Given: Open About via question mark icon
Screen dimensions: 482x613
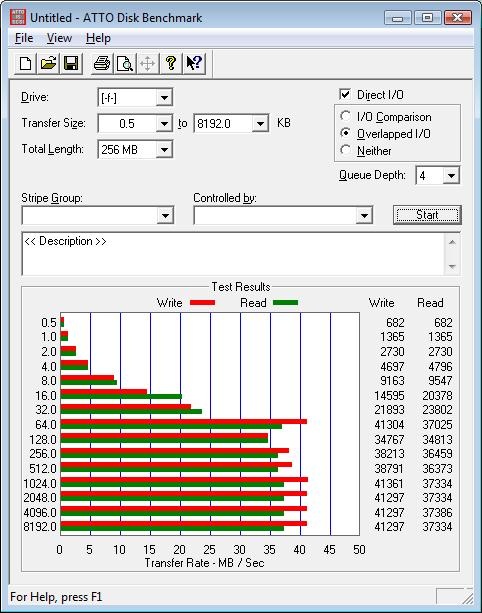Looking at the screenshot, I should coord(170,63).
